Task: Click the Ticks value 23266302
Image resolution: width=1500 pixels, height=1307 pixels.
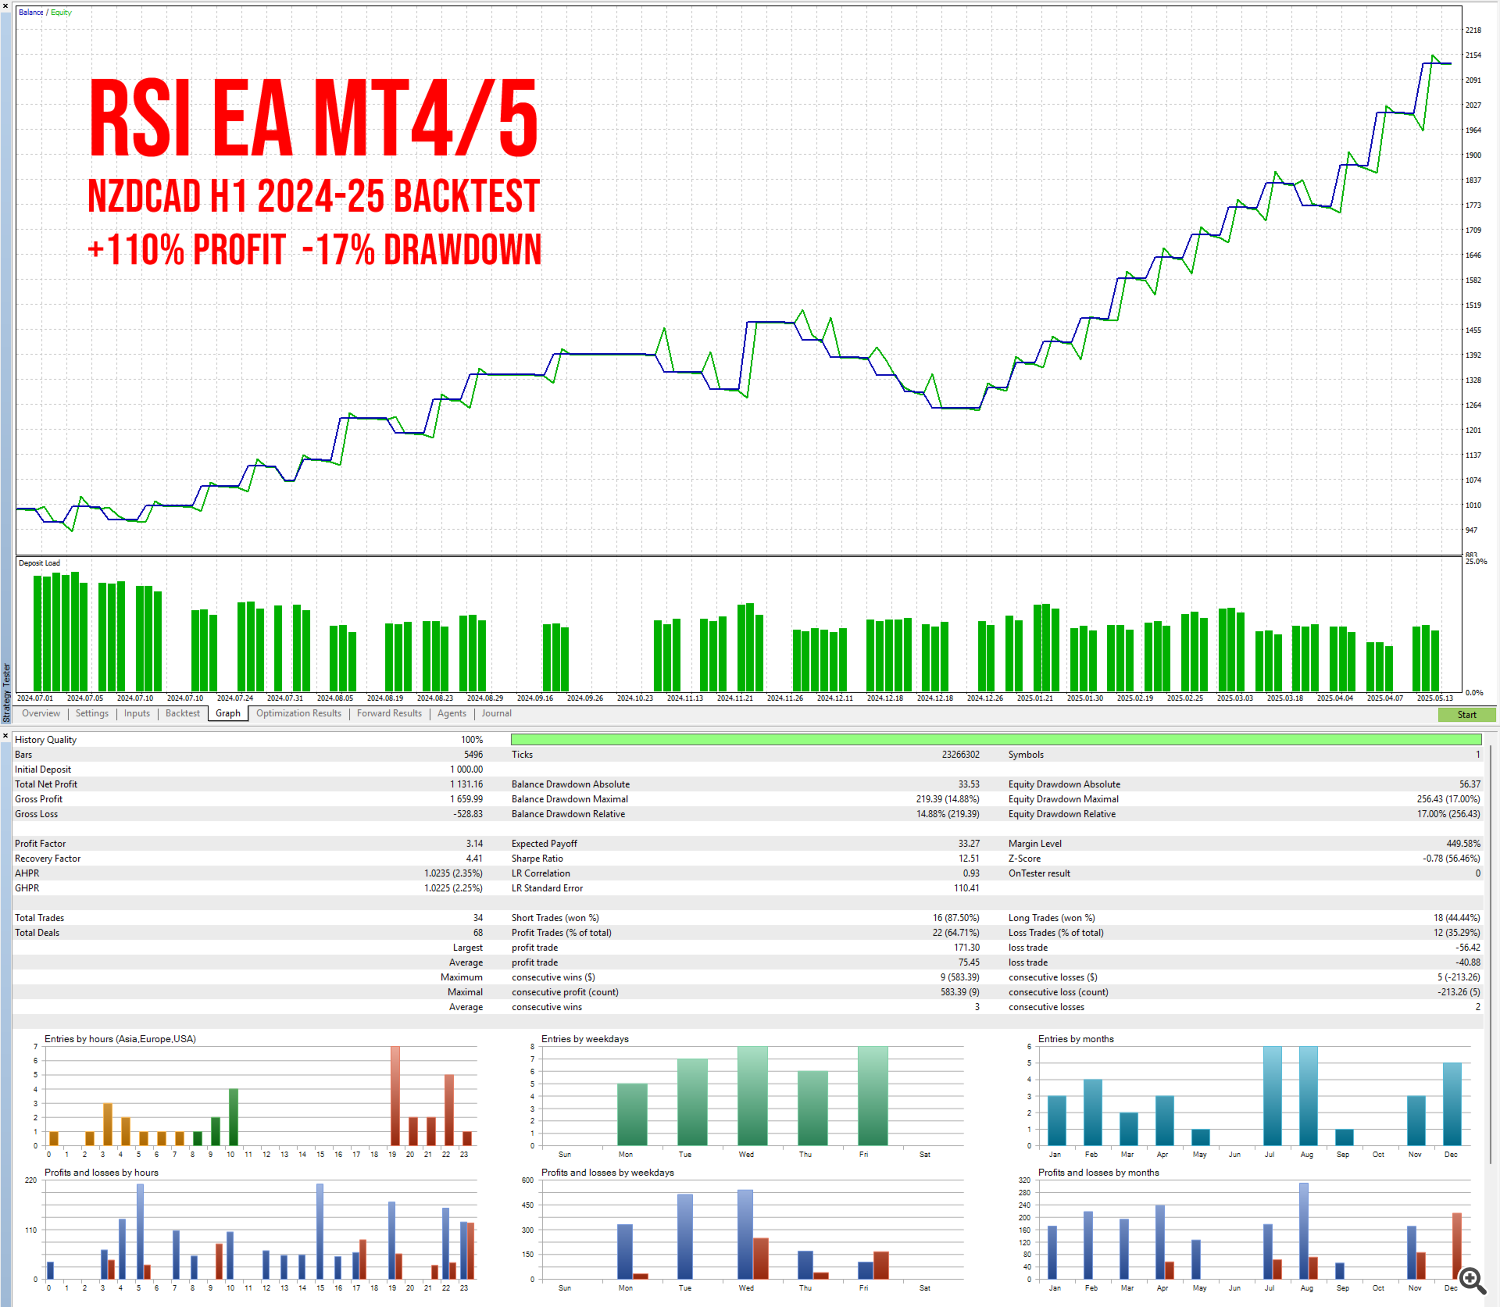Action: point(960,755)
